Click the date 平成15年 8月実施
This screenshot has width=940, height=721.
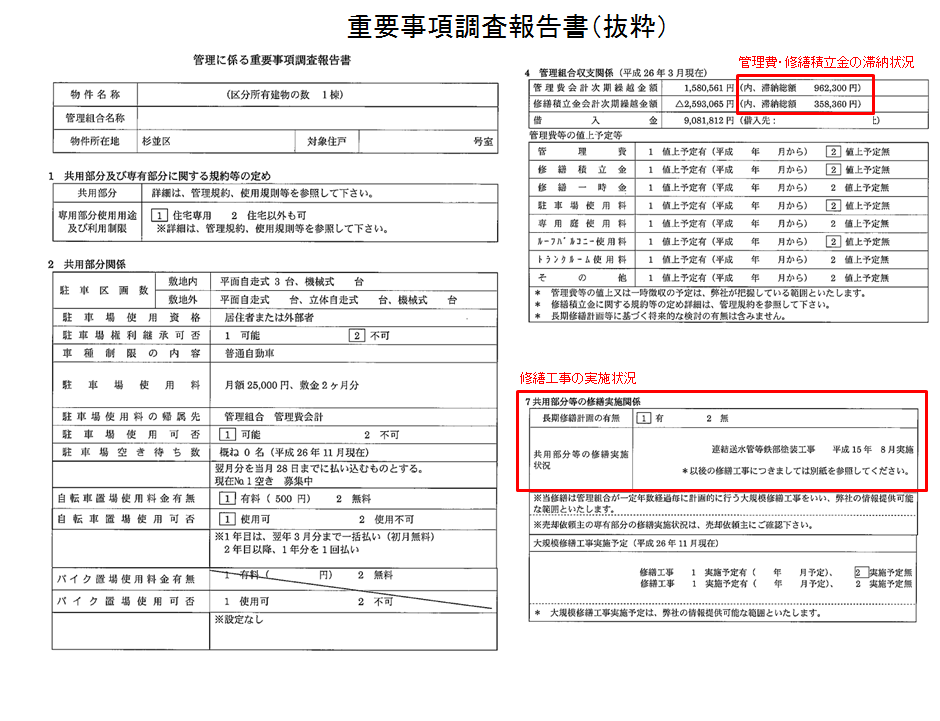[x=872, y=450]
